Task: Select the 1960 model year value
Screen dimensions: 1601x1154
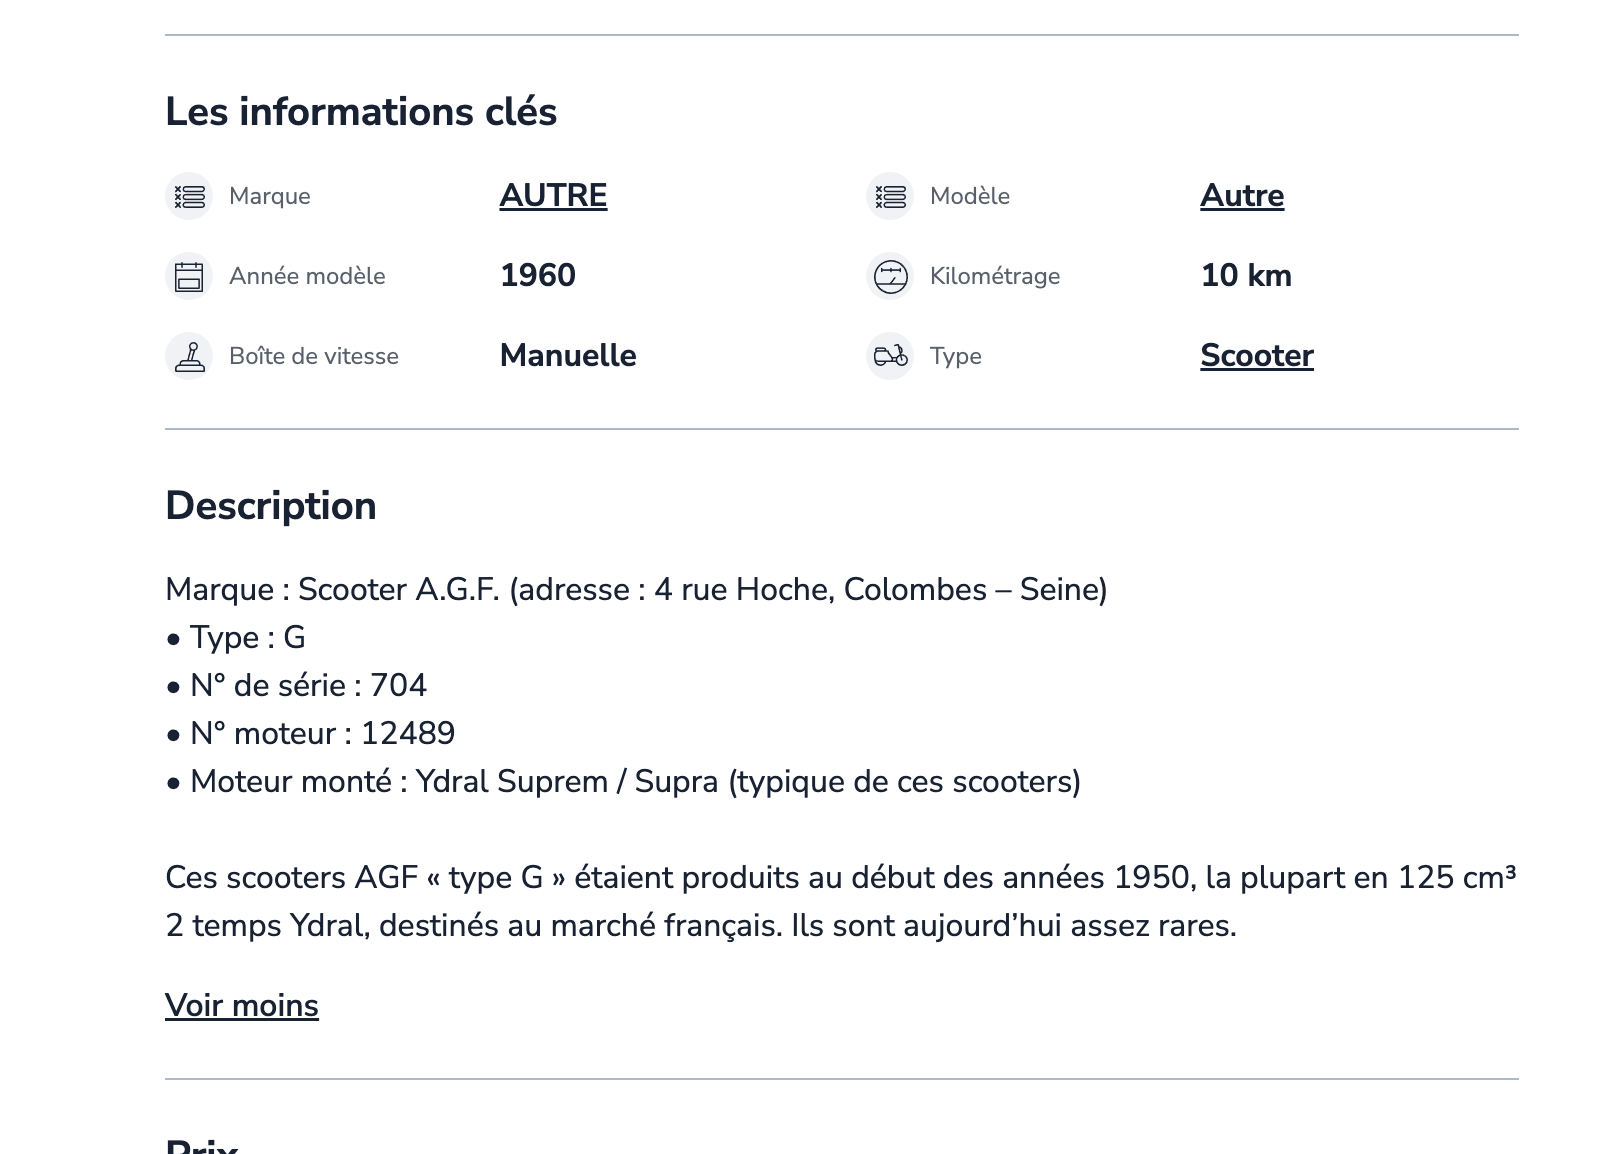Action: tap(538, 276)
